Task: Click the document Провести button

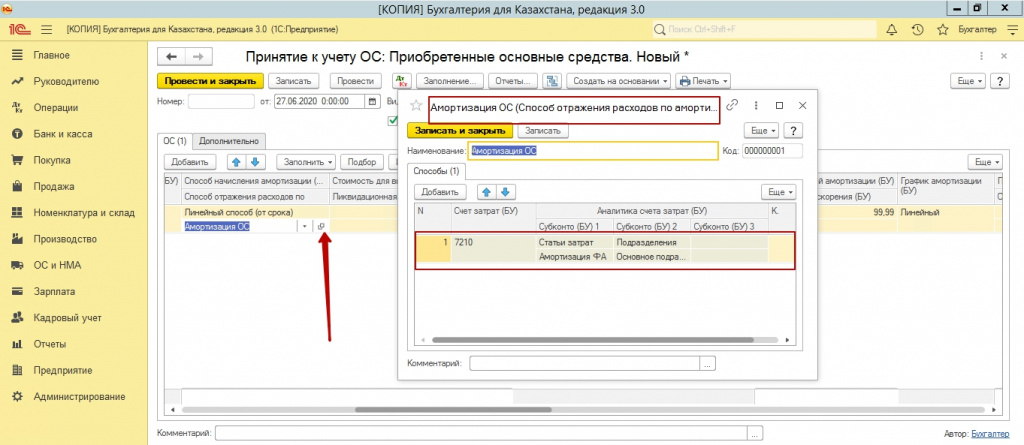Action: coord(356,81)
